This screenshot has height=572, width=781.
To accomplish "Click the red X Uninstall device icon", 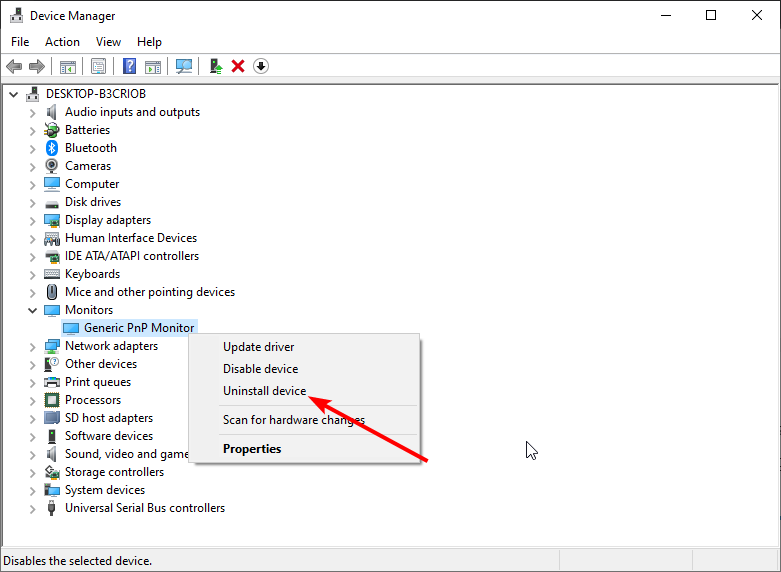I will click(x=238, y=66).
